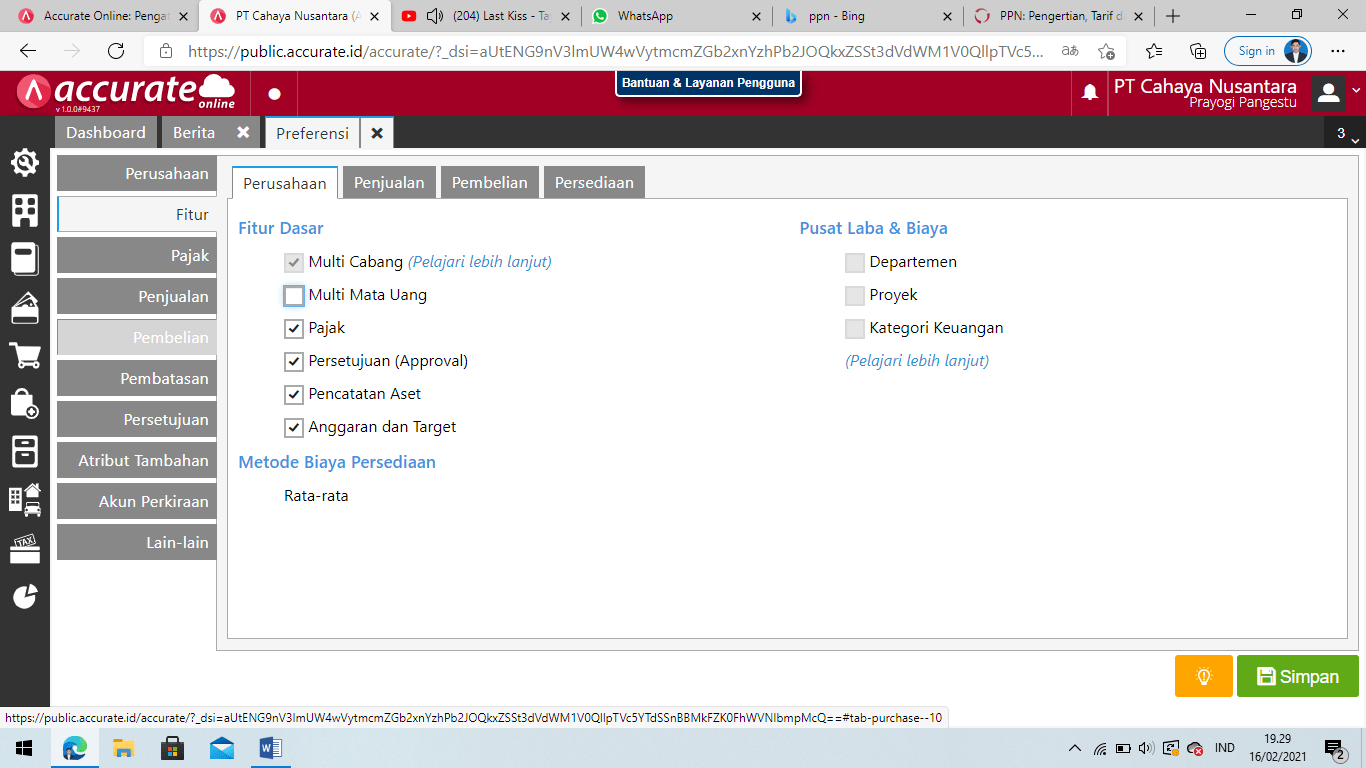1366x768 pixels.
Task: Open Atribut Tambahan side menu
Action: (x=136, y=460)
